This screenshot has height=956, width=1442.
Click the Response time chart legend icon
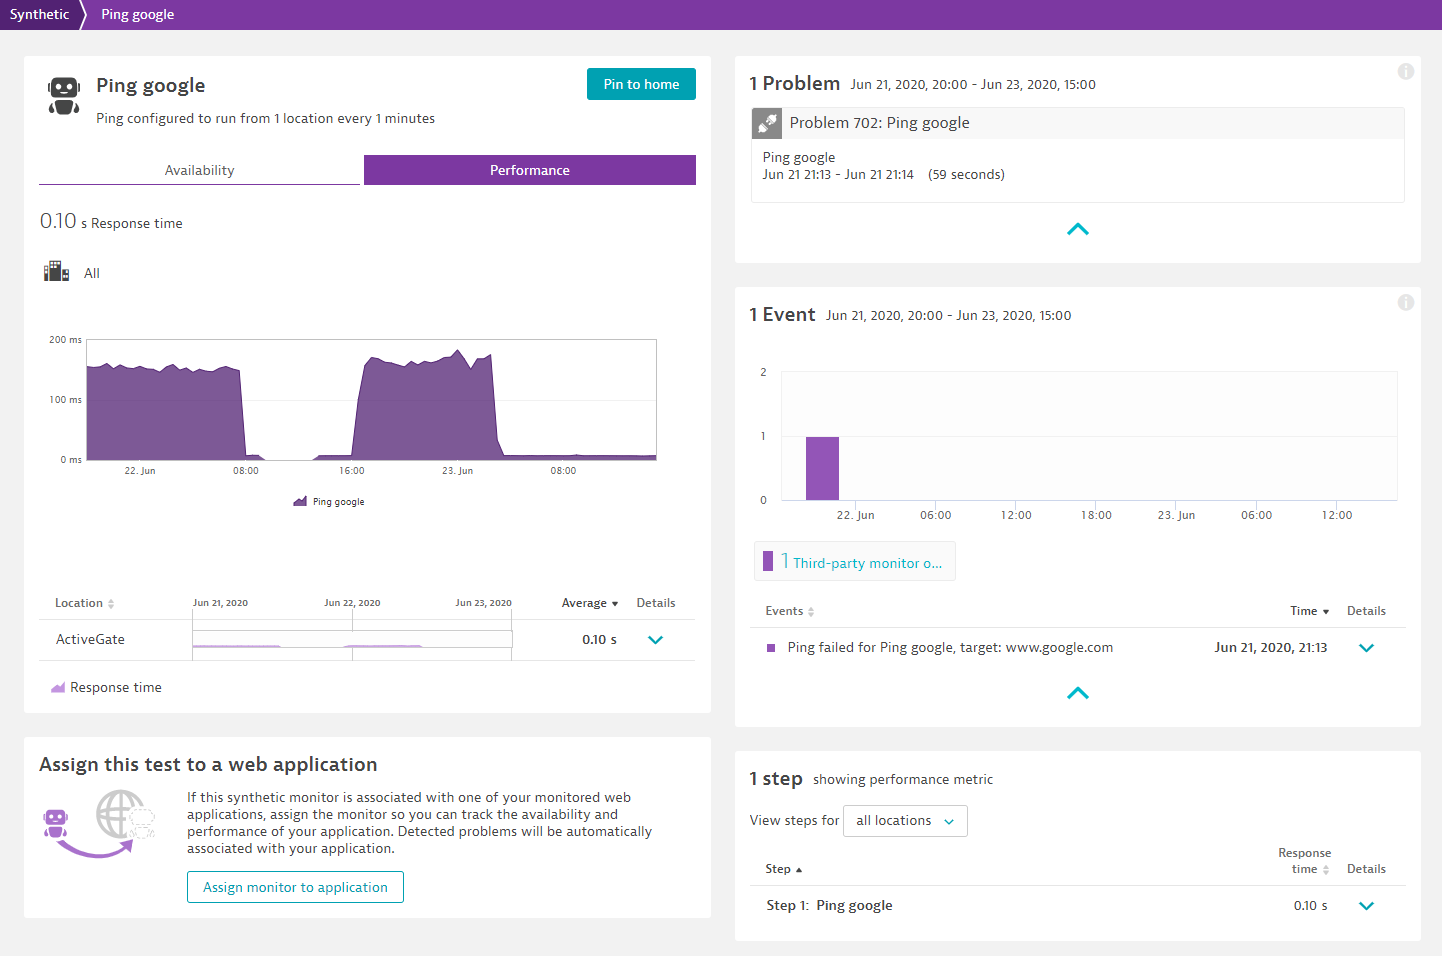point(58,687)
